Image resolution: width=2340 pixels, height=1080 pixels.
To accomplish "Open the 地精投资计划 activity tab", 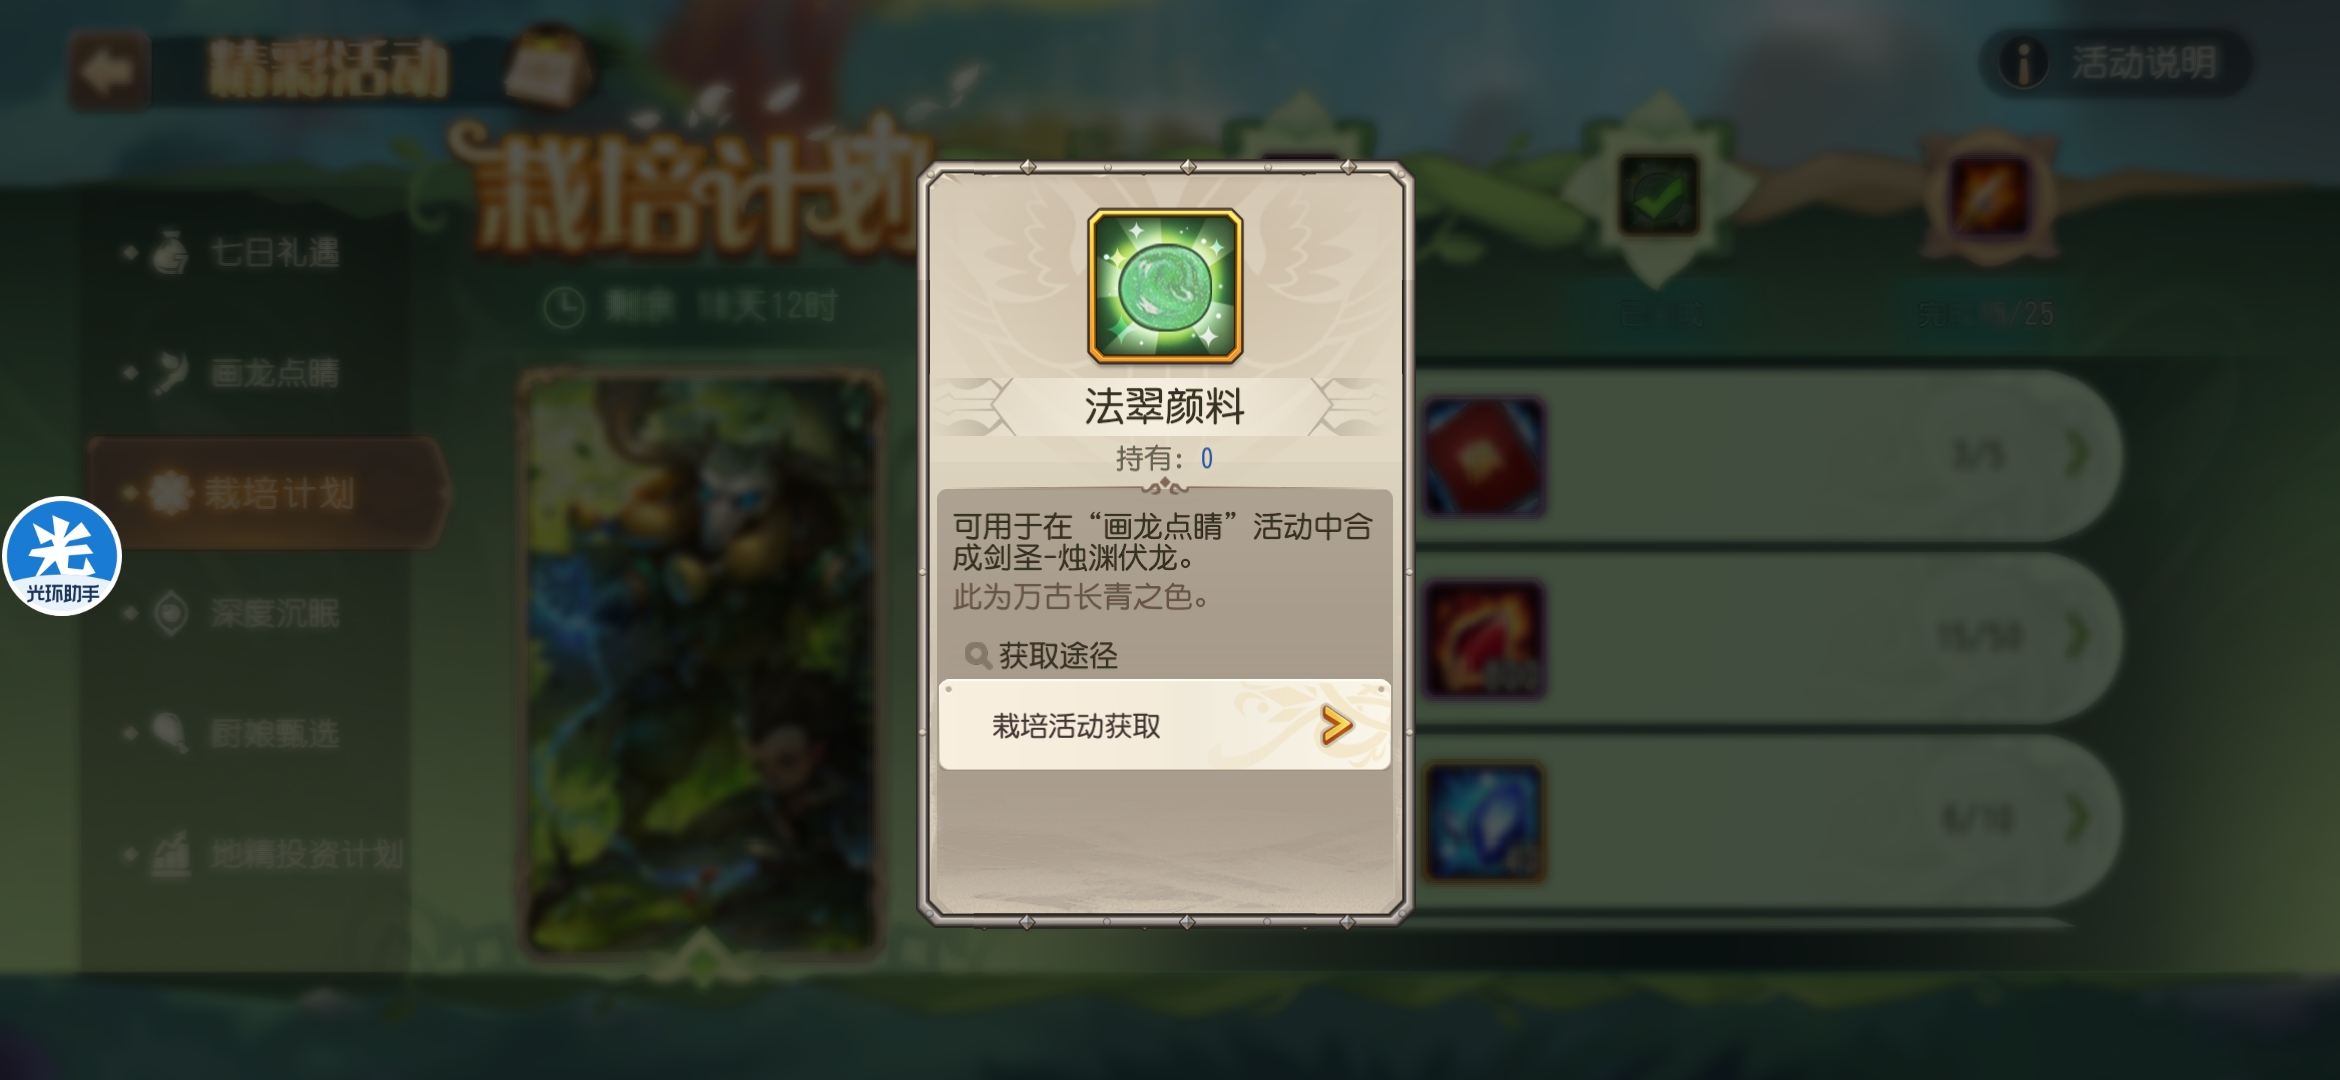I will pyautogui.click(x=265, y=855).
